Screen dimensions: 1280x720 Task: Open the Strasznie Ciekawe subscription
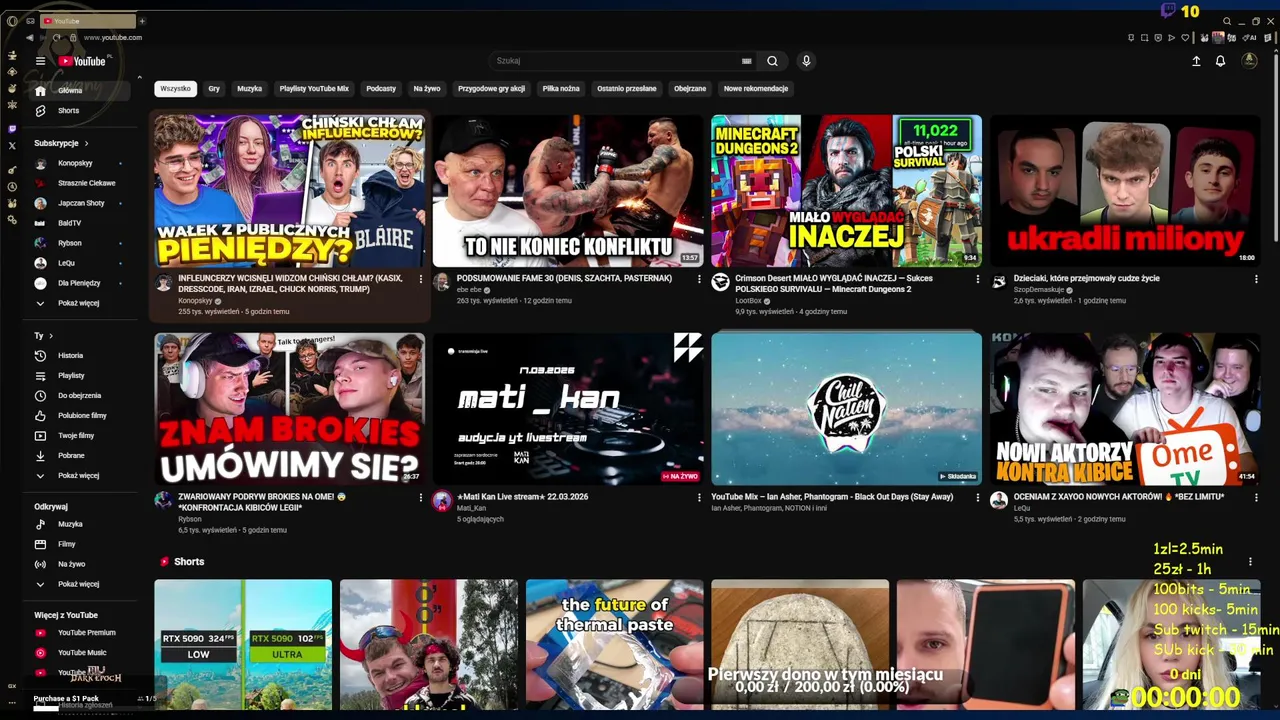click(80, 183)
